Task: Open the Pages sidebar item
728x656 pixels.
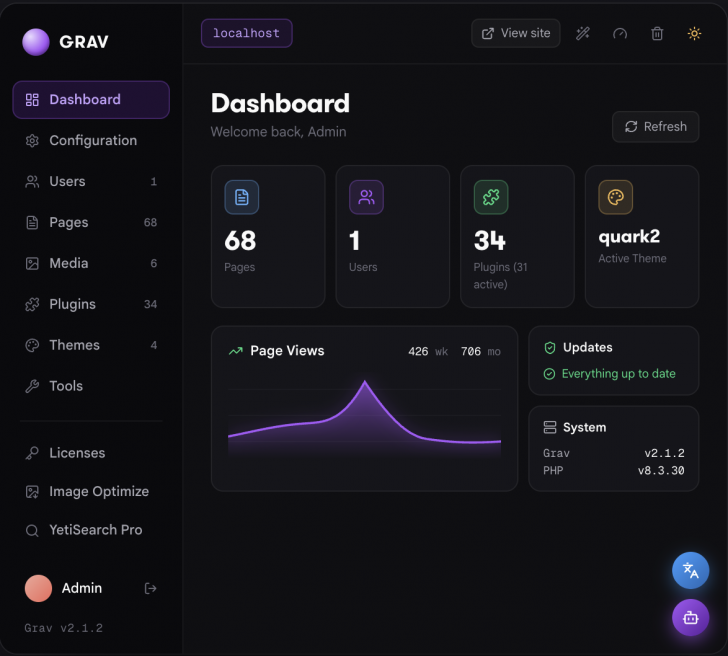Action: pyautogui.click(x=91, y=222)
